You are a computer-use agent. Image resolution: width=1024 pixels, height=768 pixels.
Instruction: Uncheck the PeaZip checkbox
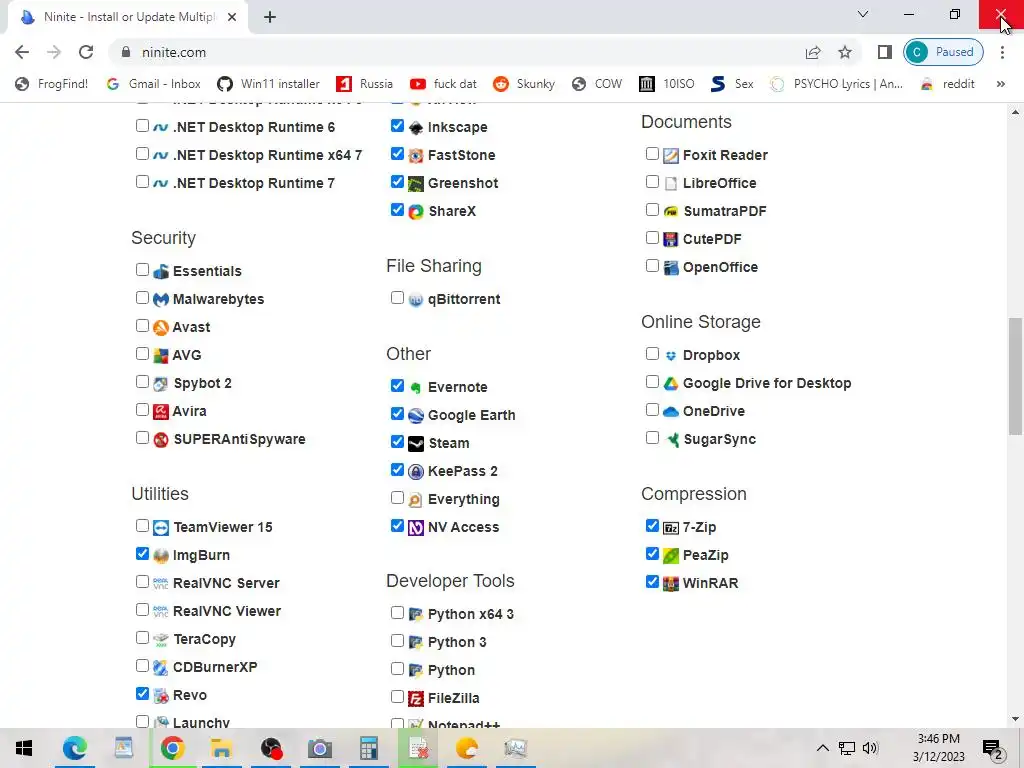(x=652, y=554)
